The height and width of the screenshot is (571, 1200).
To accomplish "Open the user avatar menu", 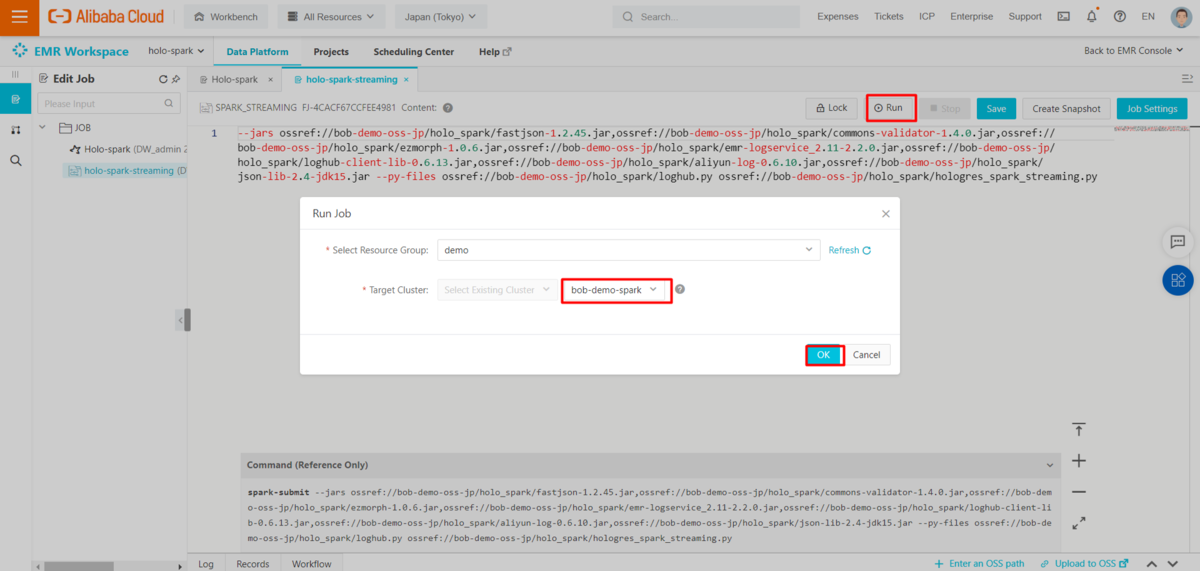I will coord(1182,17).
